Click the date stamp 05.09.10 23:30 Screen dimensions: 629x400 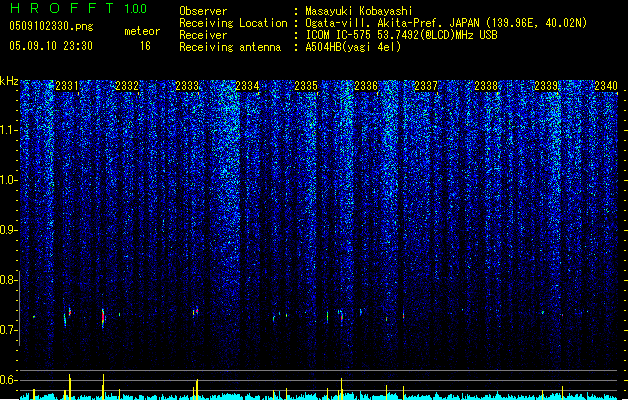[51, 46]
